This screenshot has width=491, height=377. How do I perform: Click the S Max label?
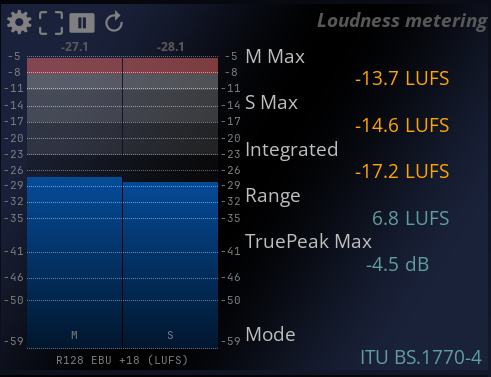click(x=271, y=102)
